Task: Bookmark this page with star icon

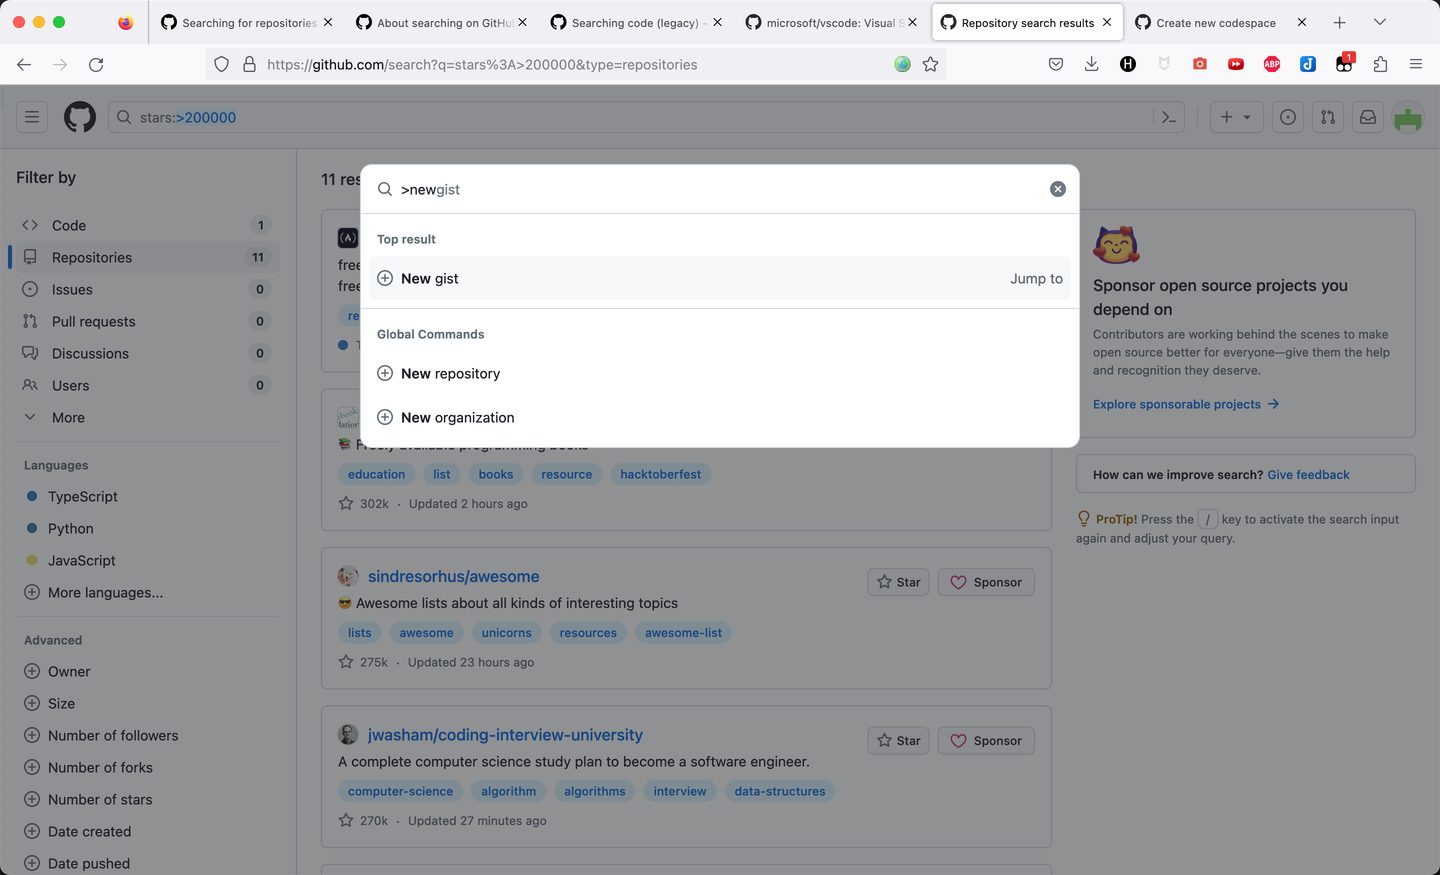Action: point(931,64)
